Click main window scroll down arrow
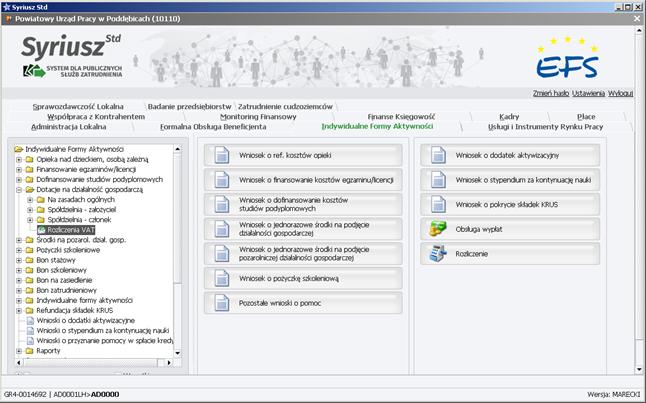Image resolution: width=646 pixels, height=403 pixels. (639, 370)
